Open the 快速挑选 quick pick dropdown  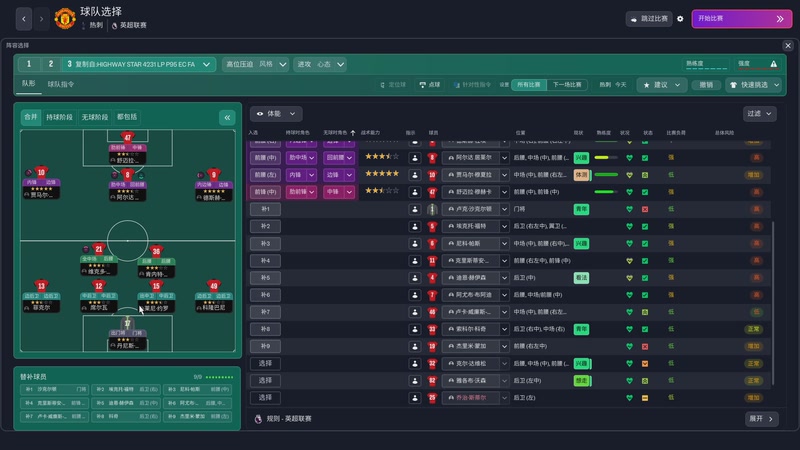[754, 85]
